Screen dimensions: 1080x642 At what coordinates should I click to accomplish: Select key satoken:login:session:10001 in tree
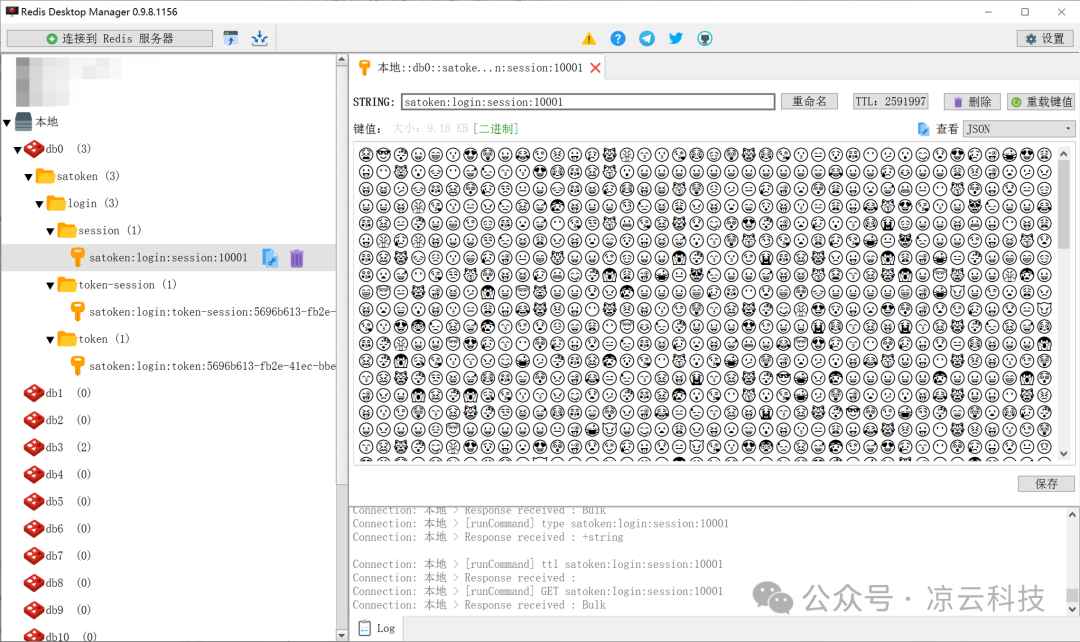pyautogui.click(x=168, y=258)
